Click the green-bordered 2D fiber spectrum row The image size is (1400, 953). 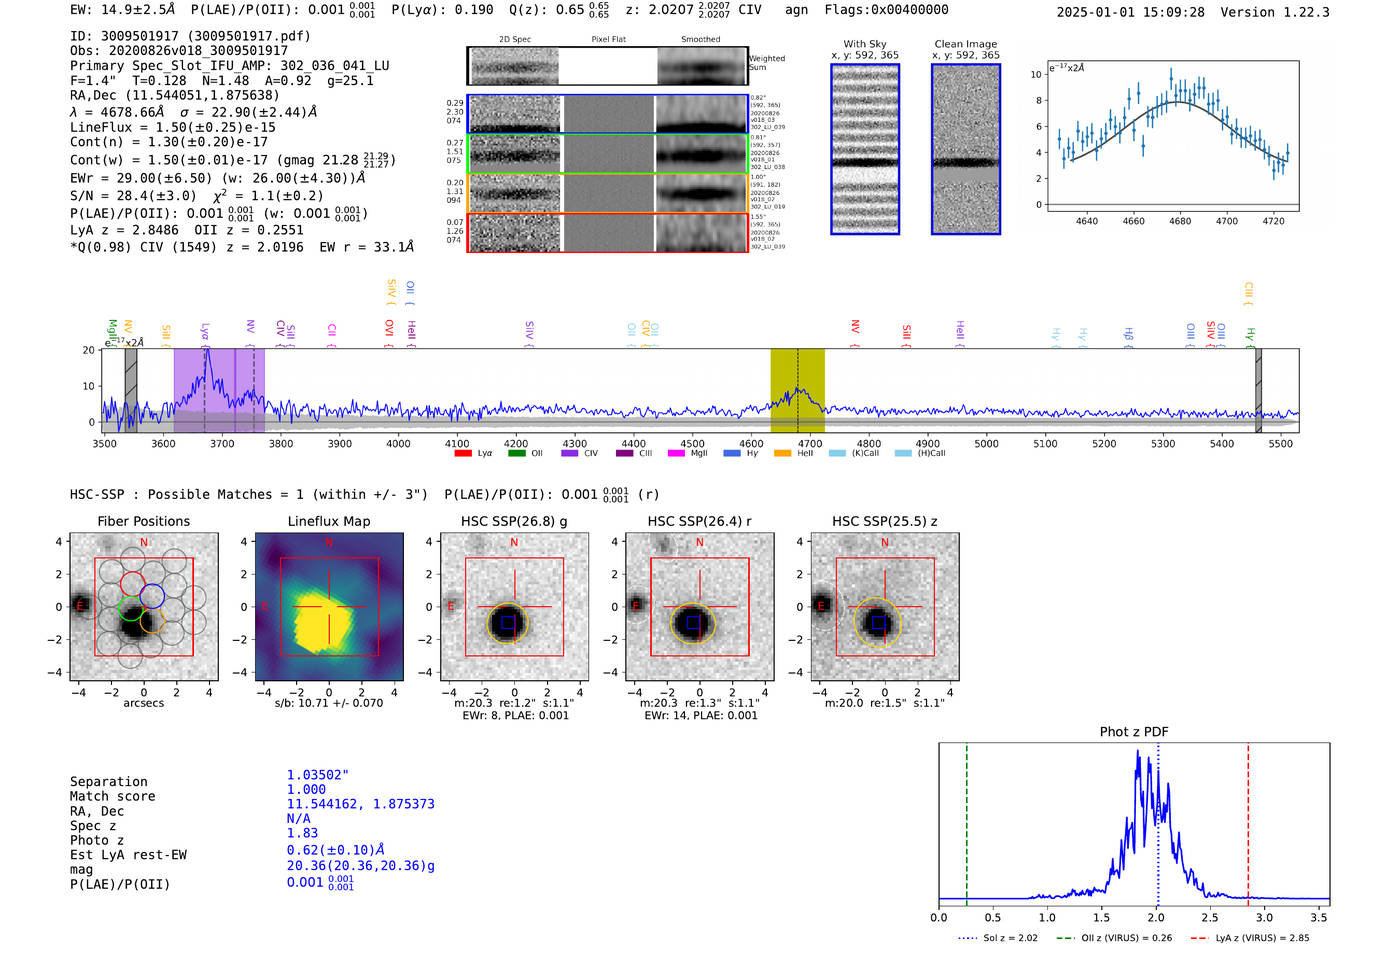point(608,153)
